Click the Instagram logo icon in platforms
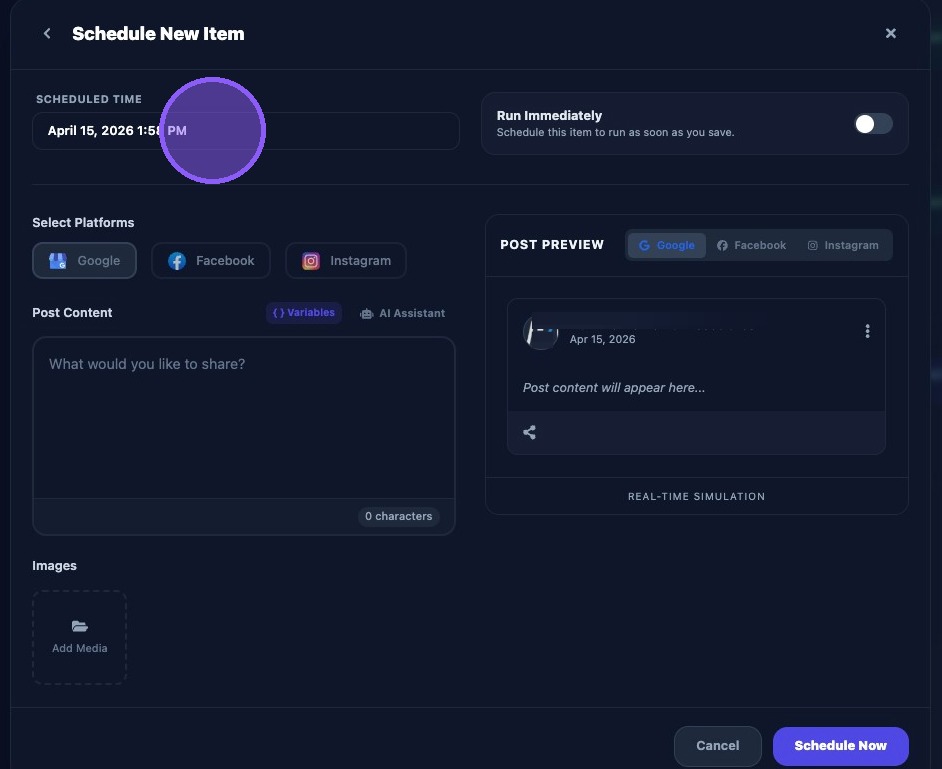The height and width of the screenshot is (769, 942). [311, 261]
